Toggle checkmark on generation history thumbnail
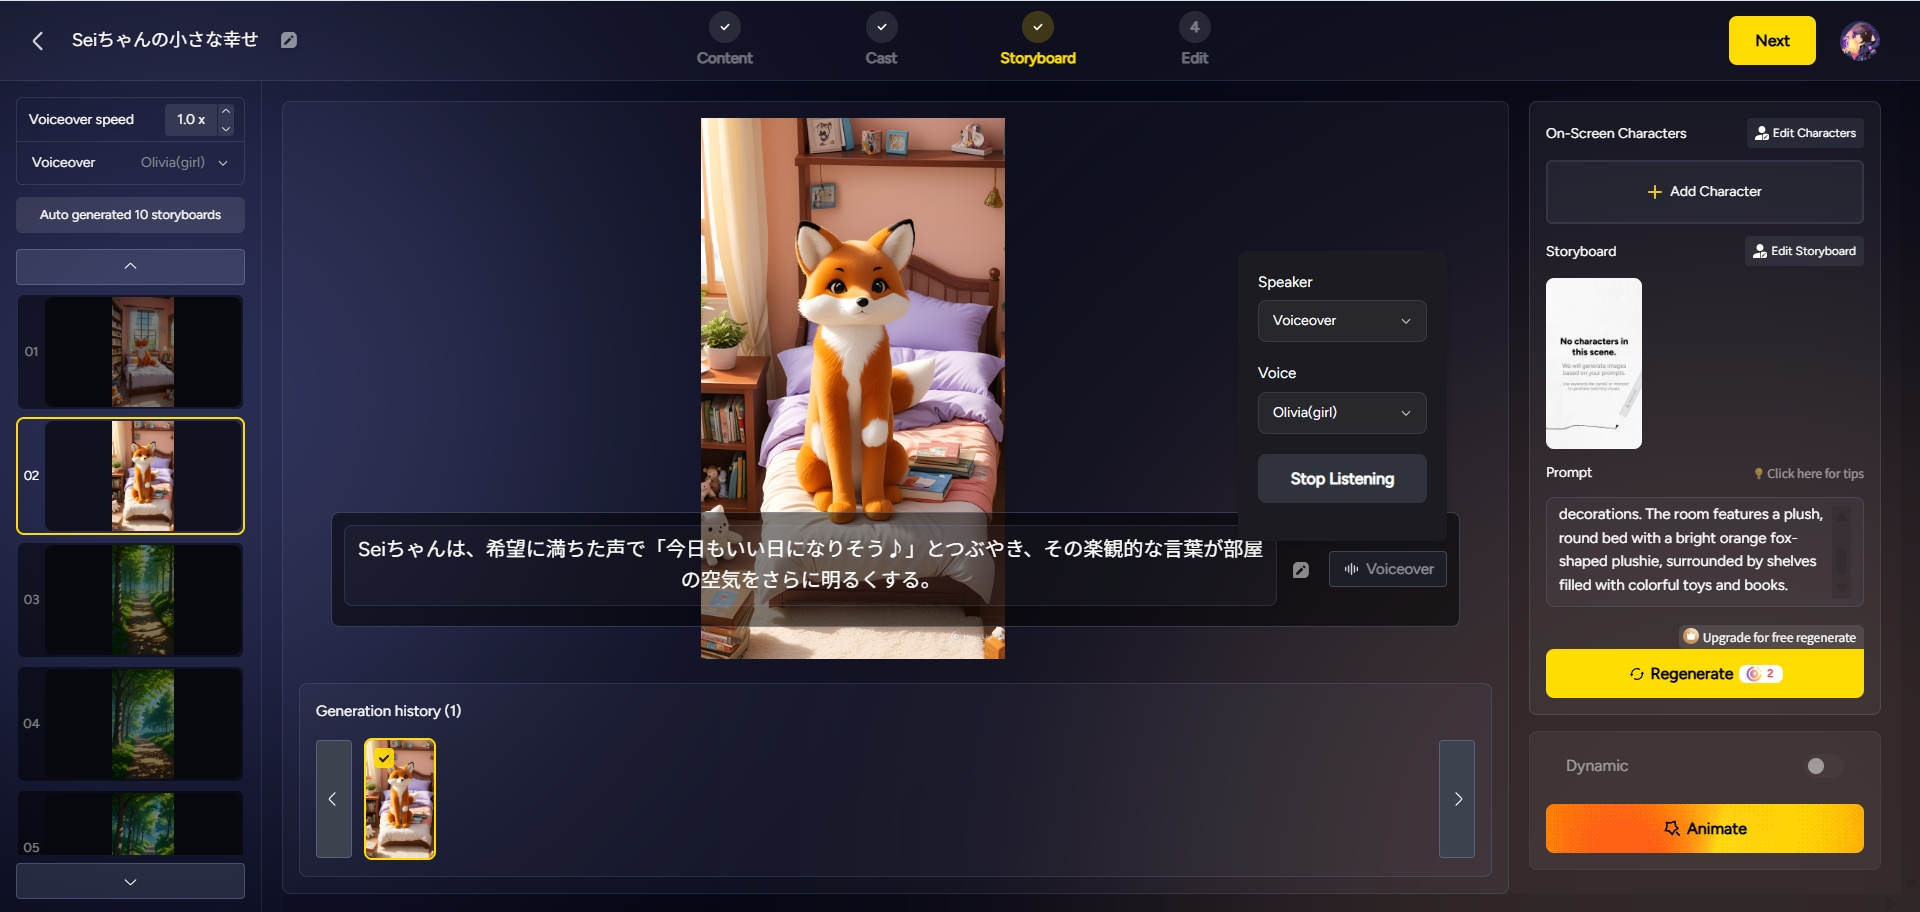Viewport: 1920px width, 912px height. [384, 758]
